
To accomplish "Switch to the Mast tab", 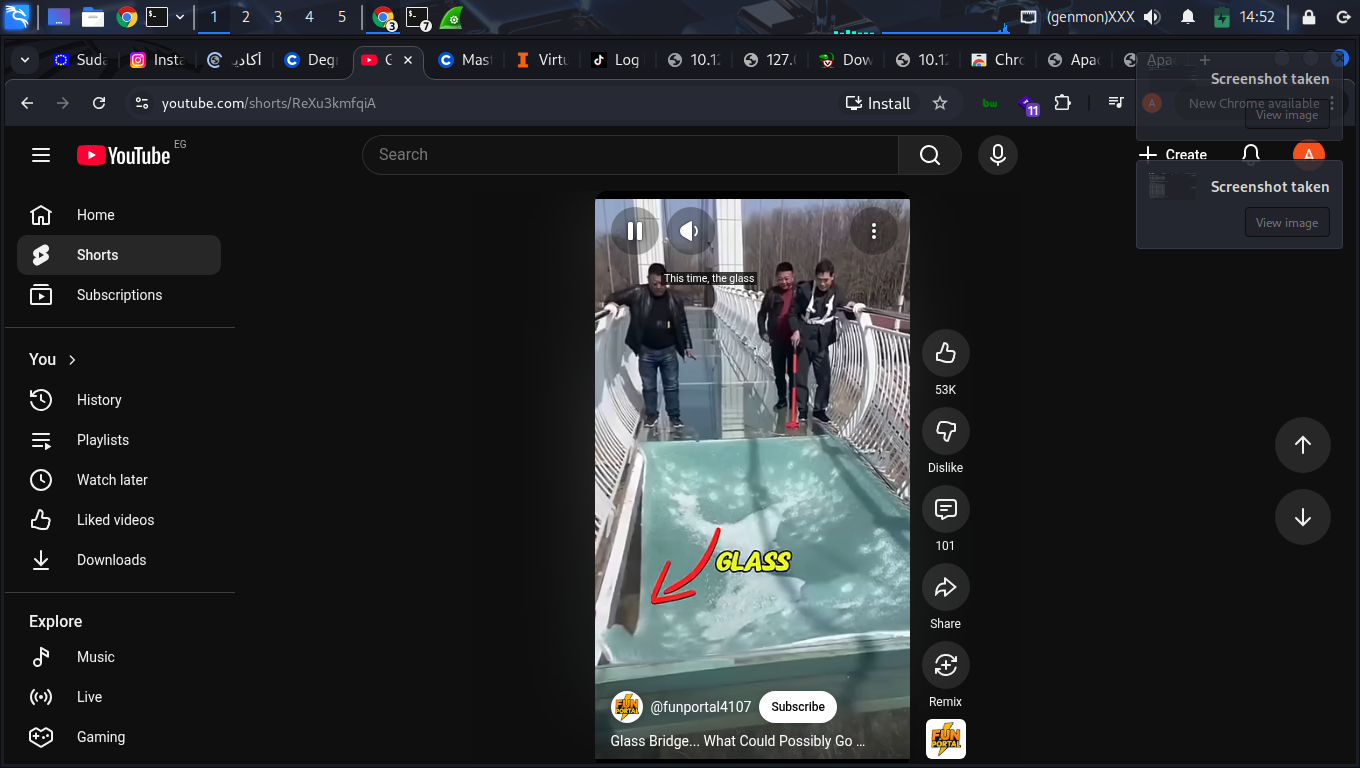I will (x=465, y=60).
